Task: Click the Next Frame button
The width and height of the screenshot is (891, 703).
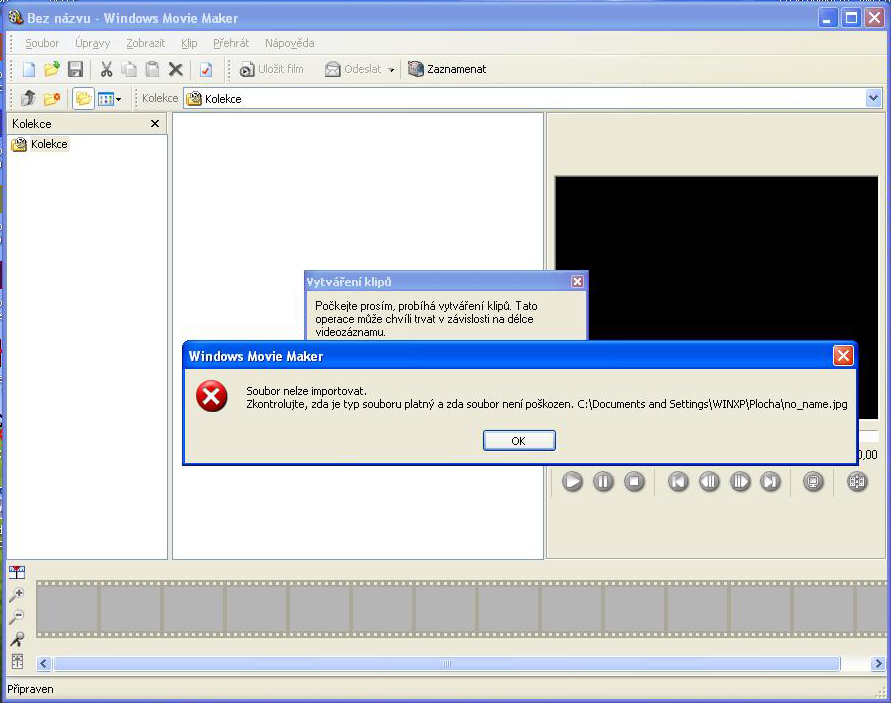Action: (x=740, y=482)
